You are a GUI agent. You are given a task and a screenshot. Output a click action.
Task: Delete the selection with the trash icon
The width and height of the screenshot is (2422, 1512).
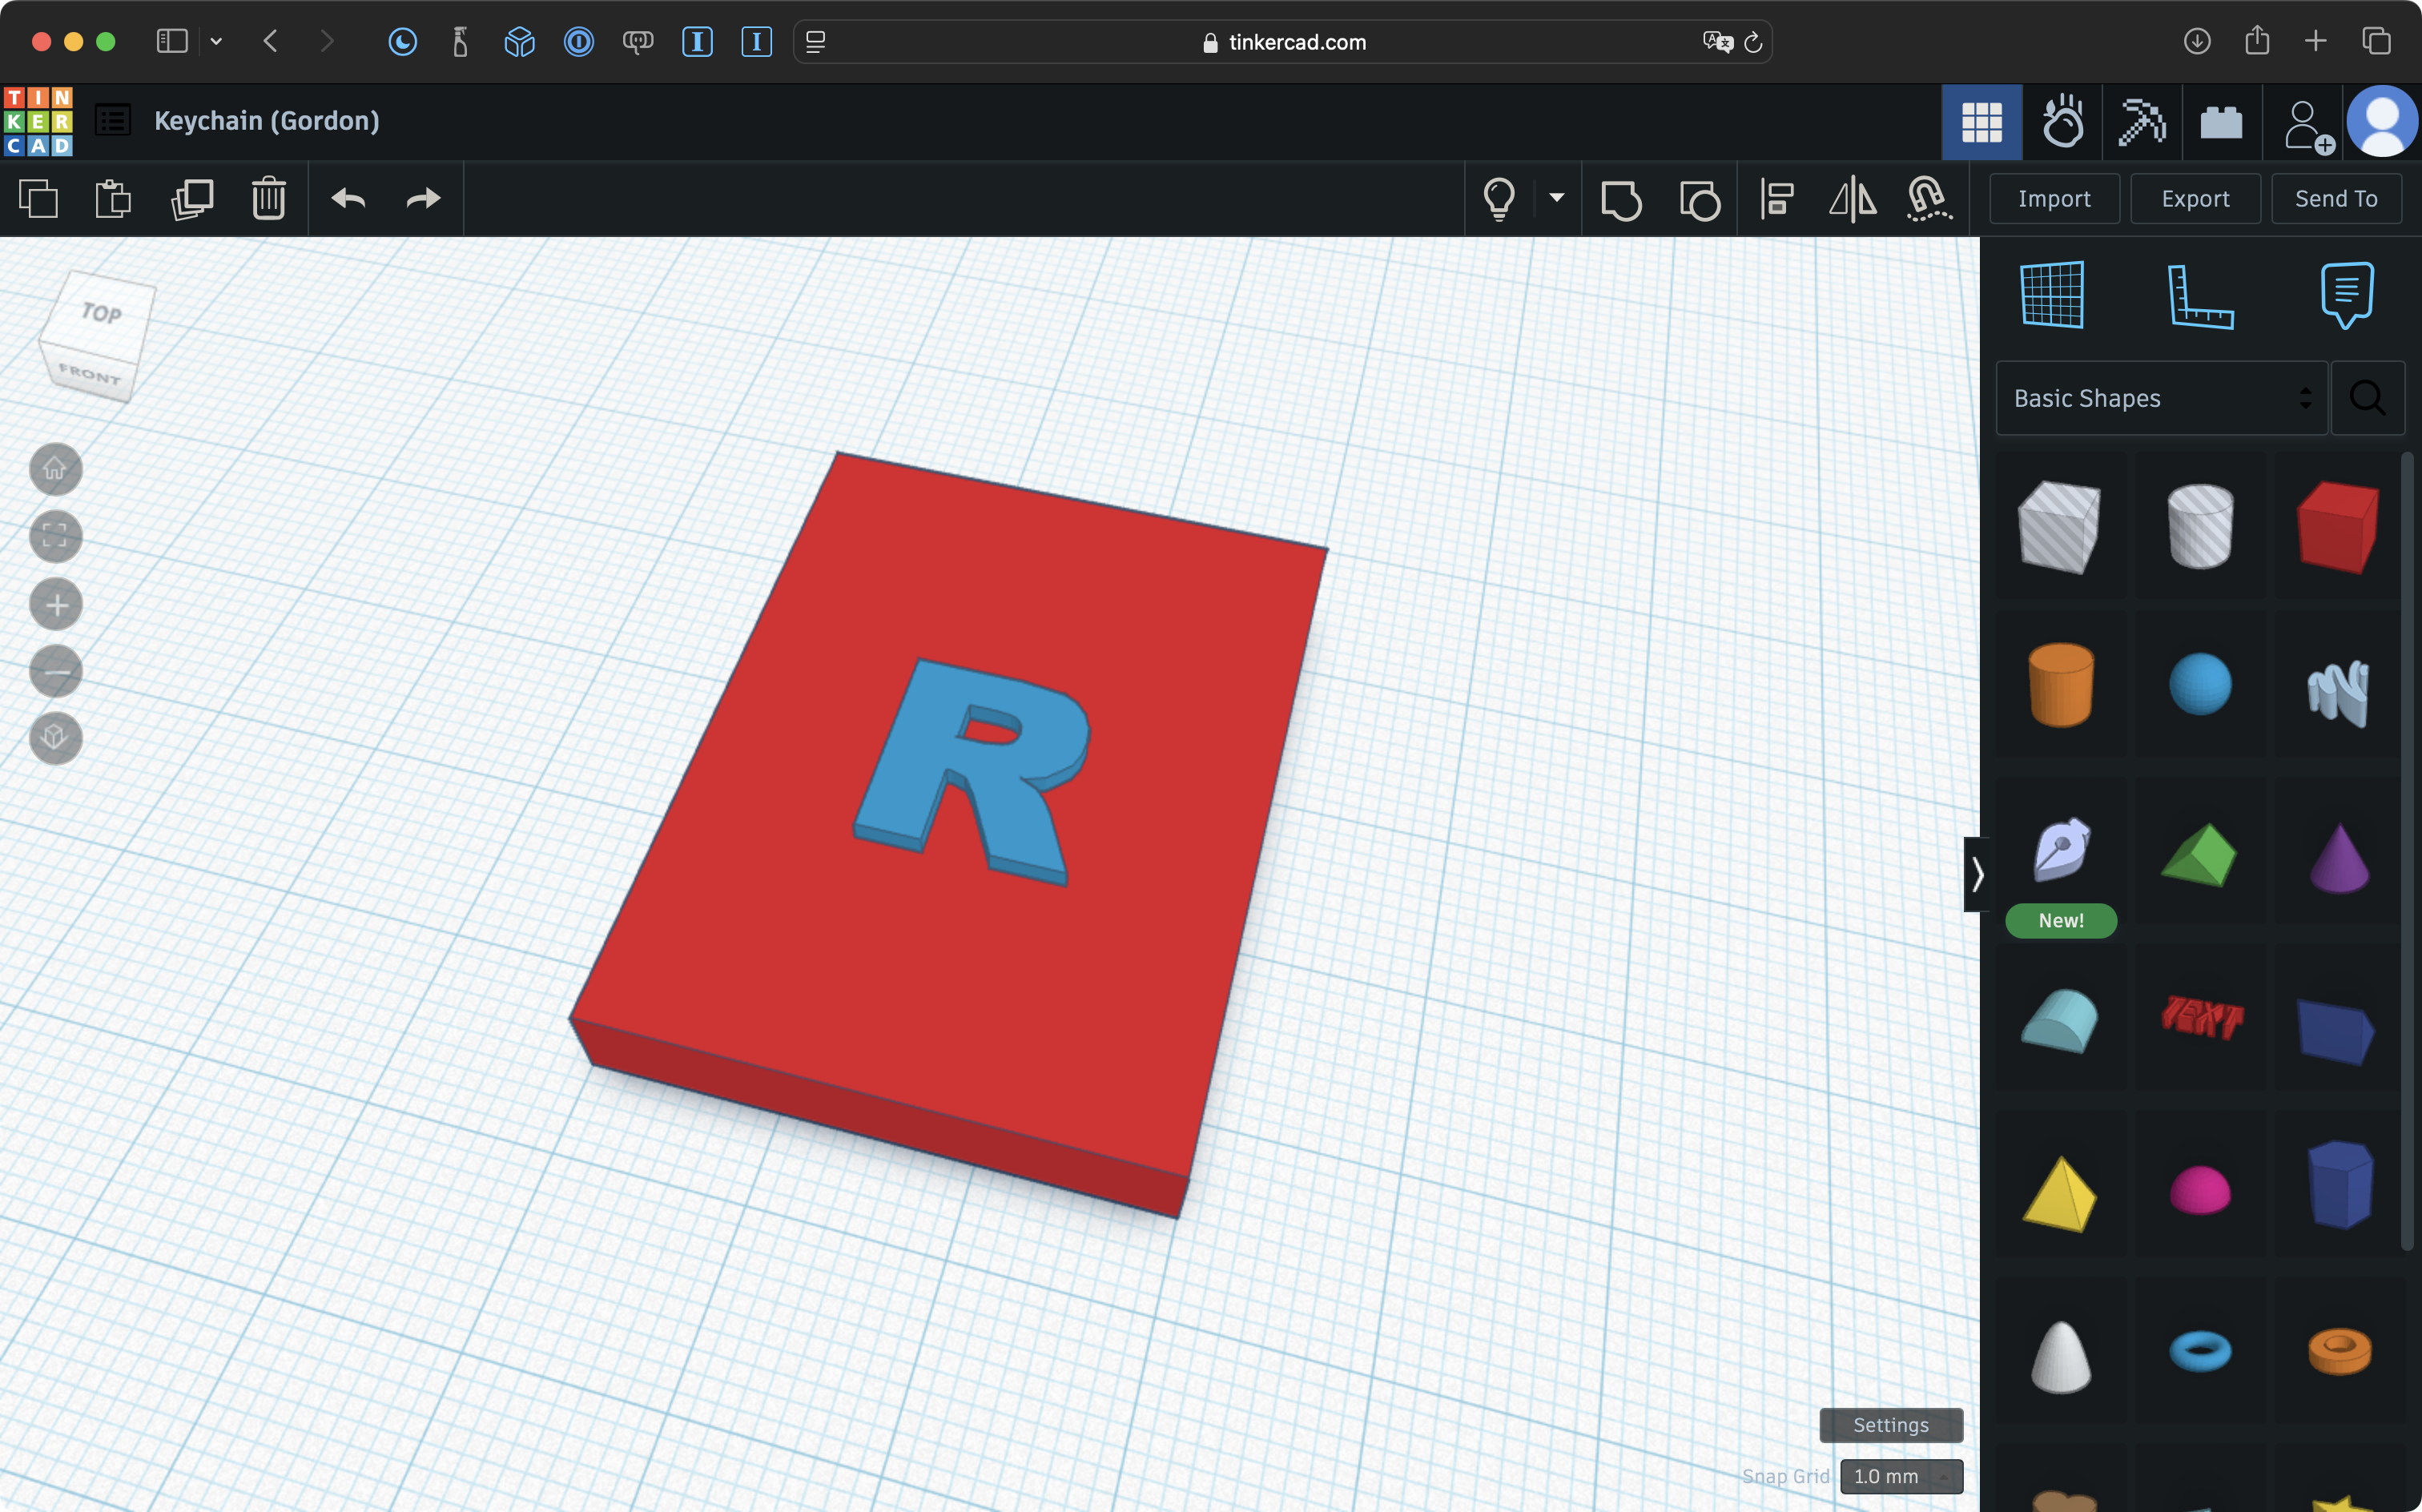pos(268,199)
